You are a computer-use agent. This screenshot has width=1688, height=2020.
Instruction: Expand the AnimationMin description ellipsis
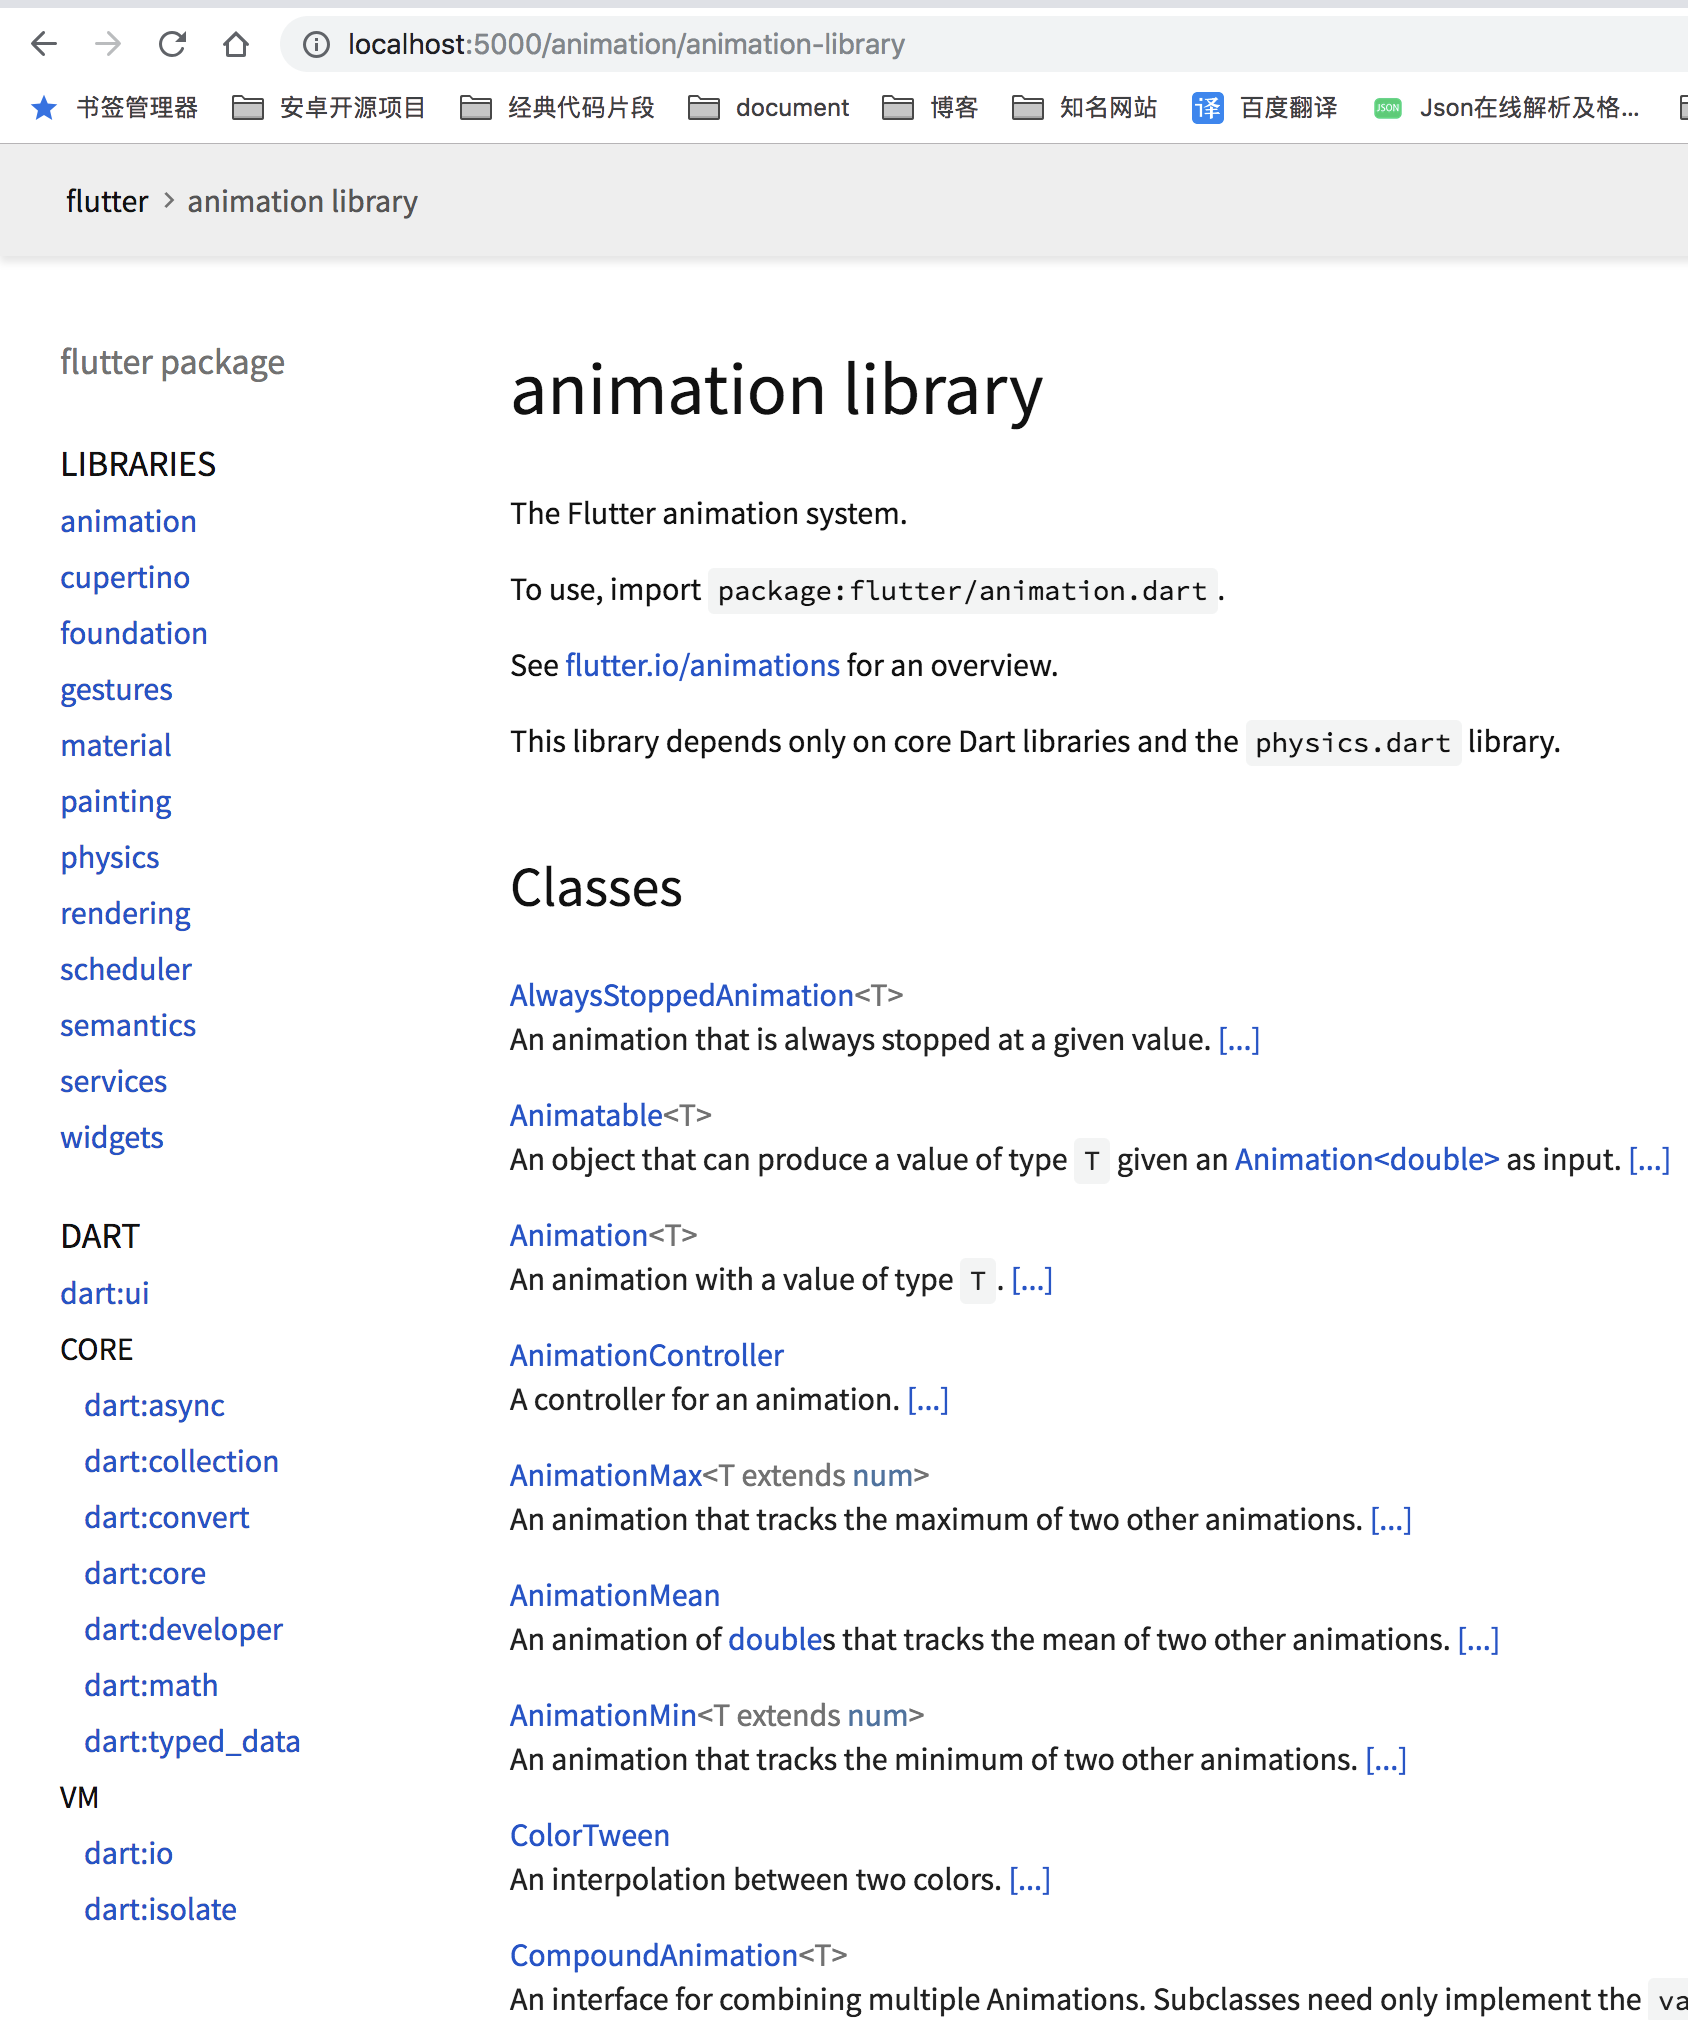pos(1386,1759)
